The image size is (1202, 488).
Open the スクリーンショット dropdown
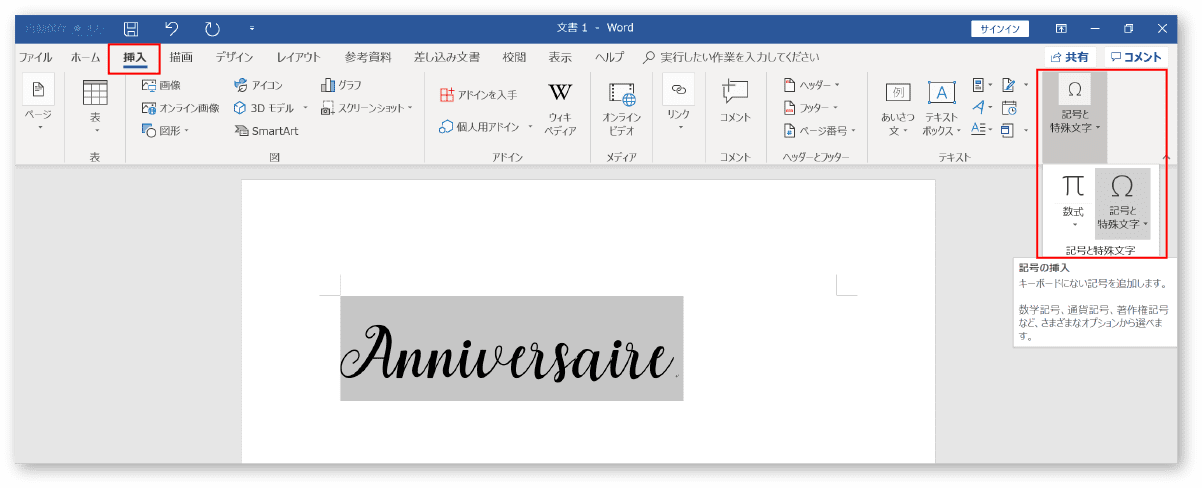(x=367, y=108)
